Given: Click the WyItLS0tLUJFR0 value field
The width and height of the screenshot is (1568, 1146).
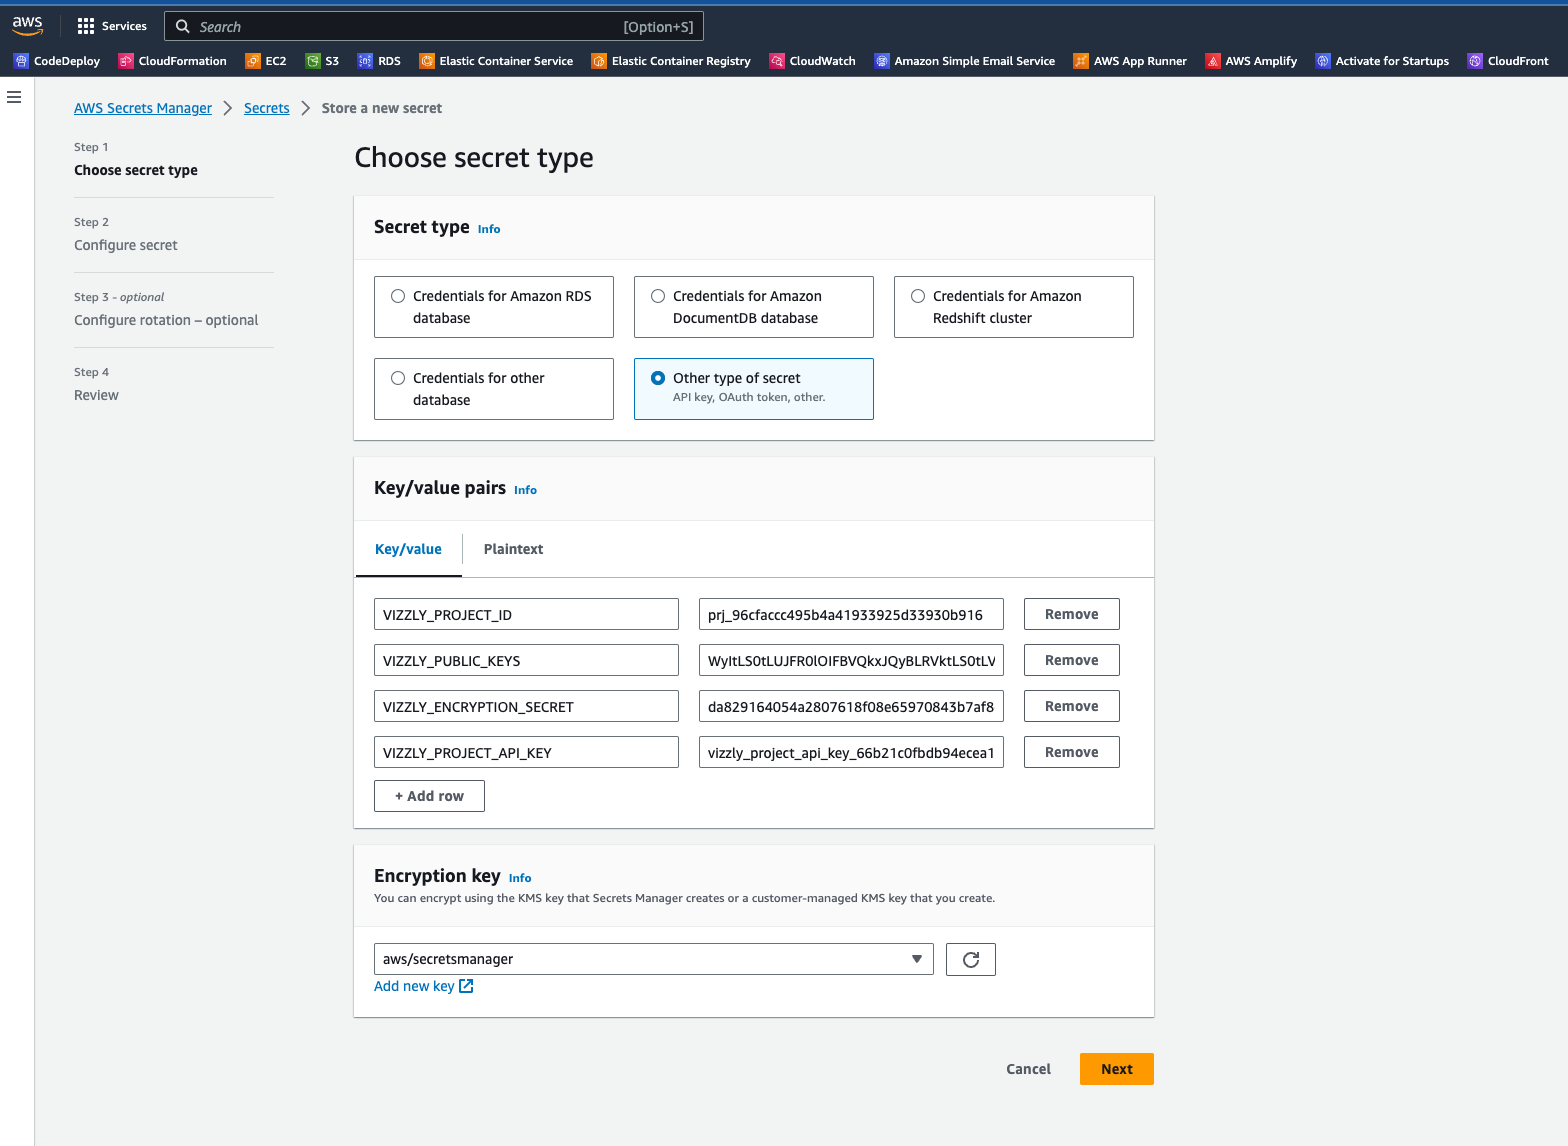Looking at the screenshot, I should (851, 660).
